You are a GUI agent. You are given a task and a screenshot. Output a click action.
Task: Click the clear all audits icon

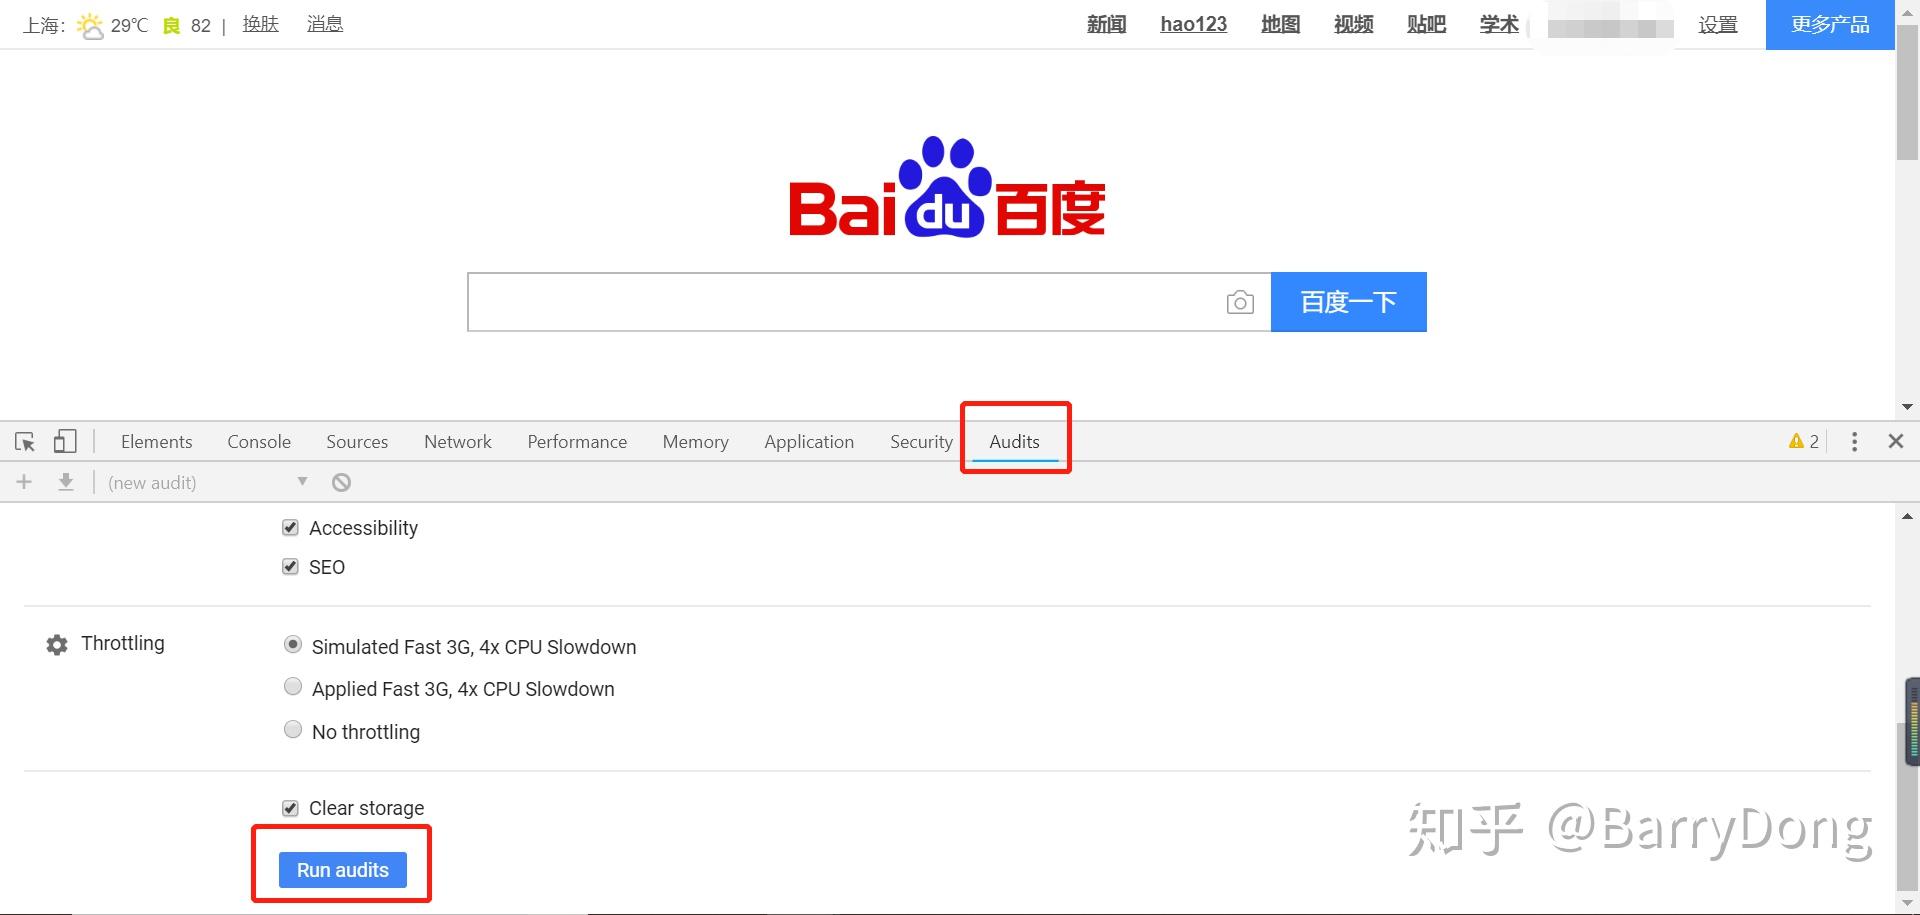tap(341, 482)
